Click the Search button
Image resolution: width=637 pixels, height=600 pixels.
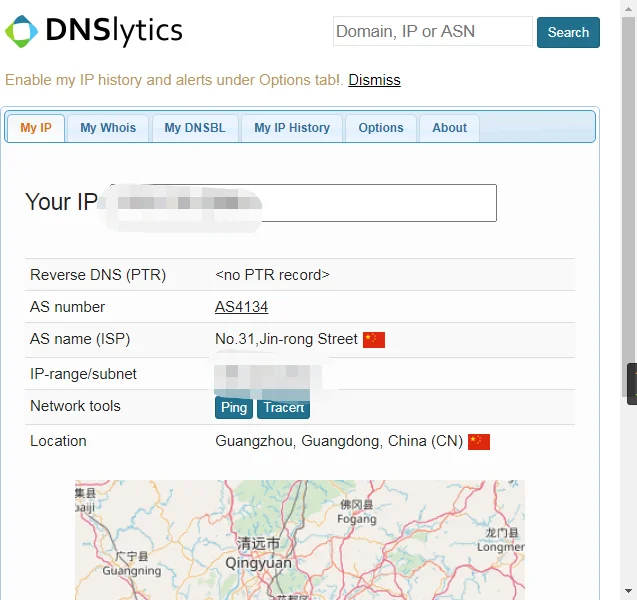click(568, 32)
